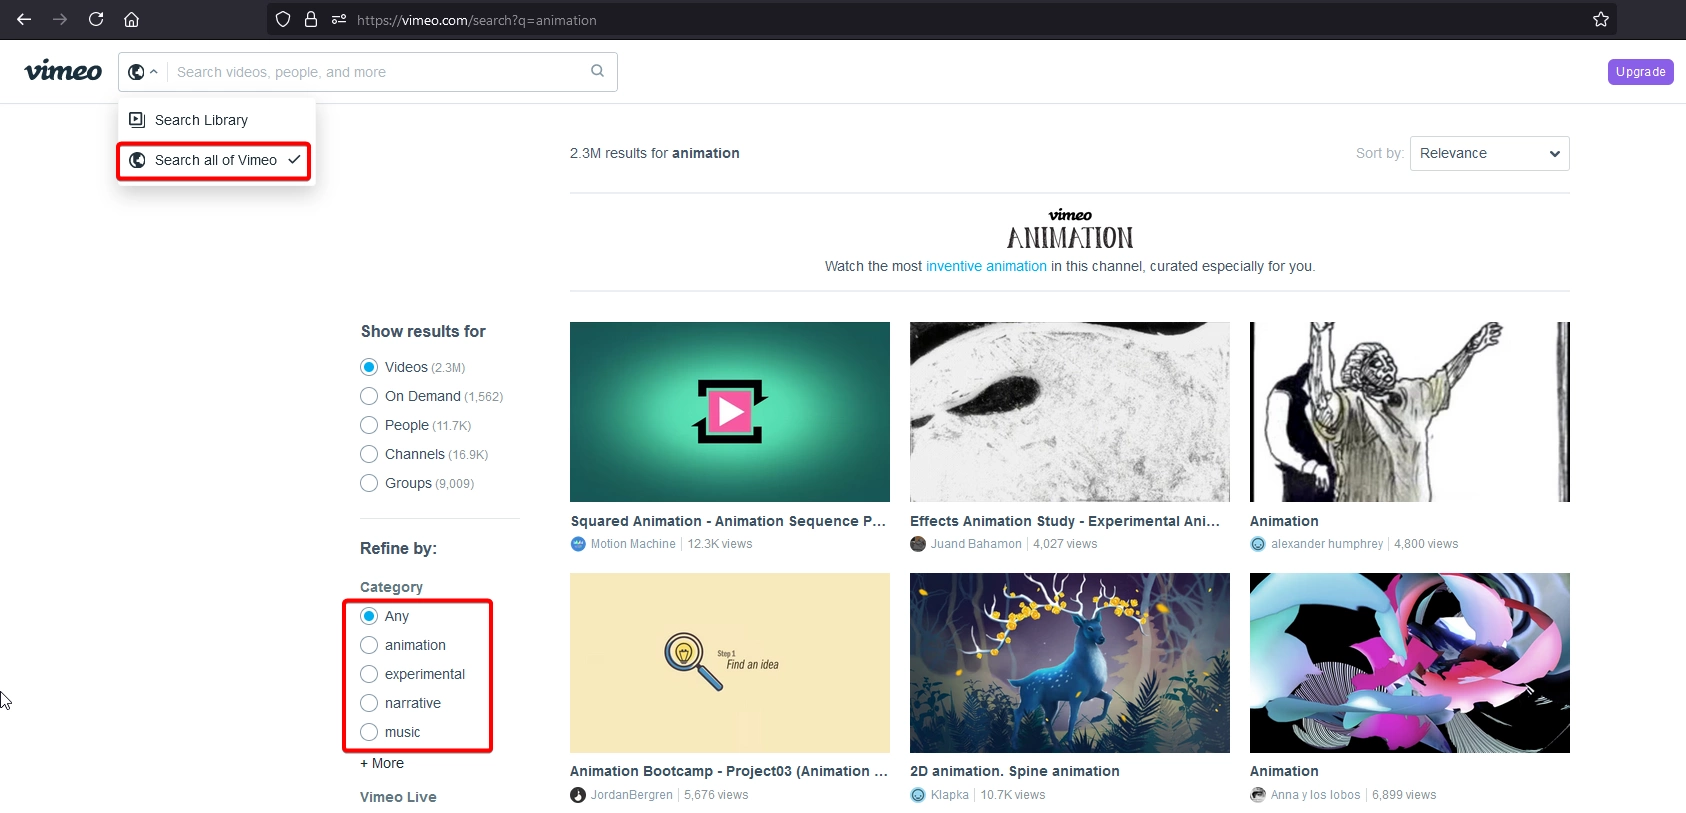This screenshot has height=813, width=1686.
Task: Open the JordanBergren uploader link
Action: click(631, 795)
